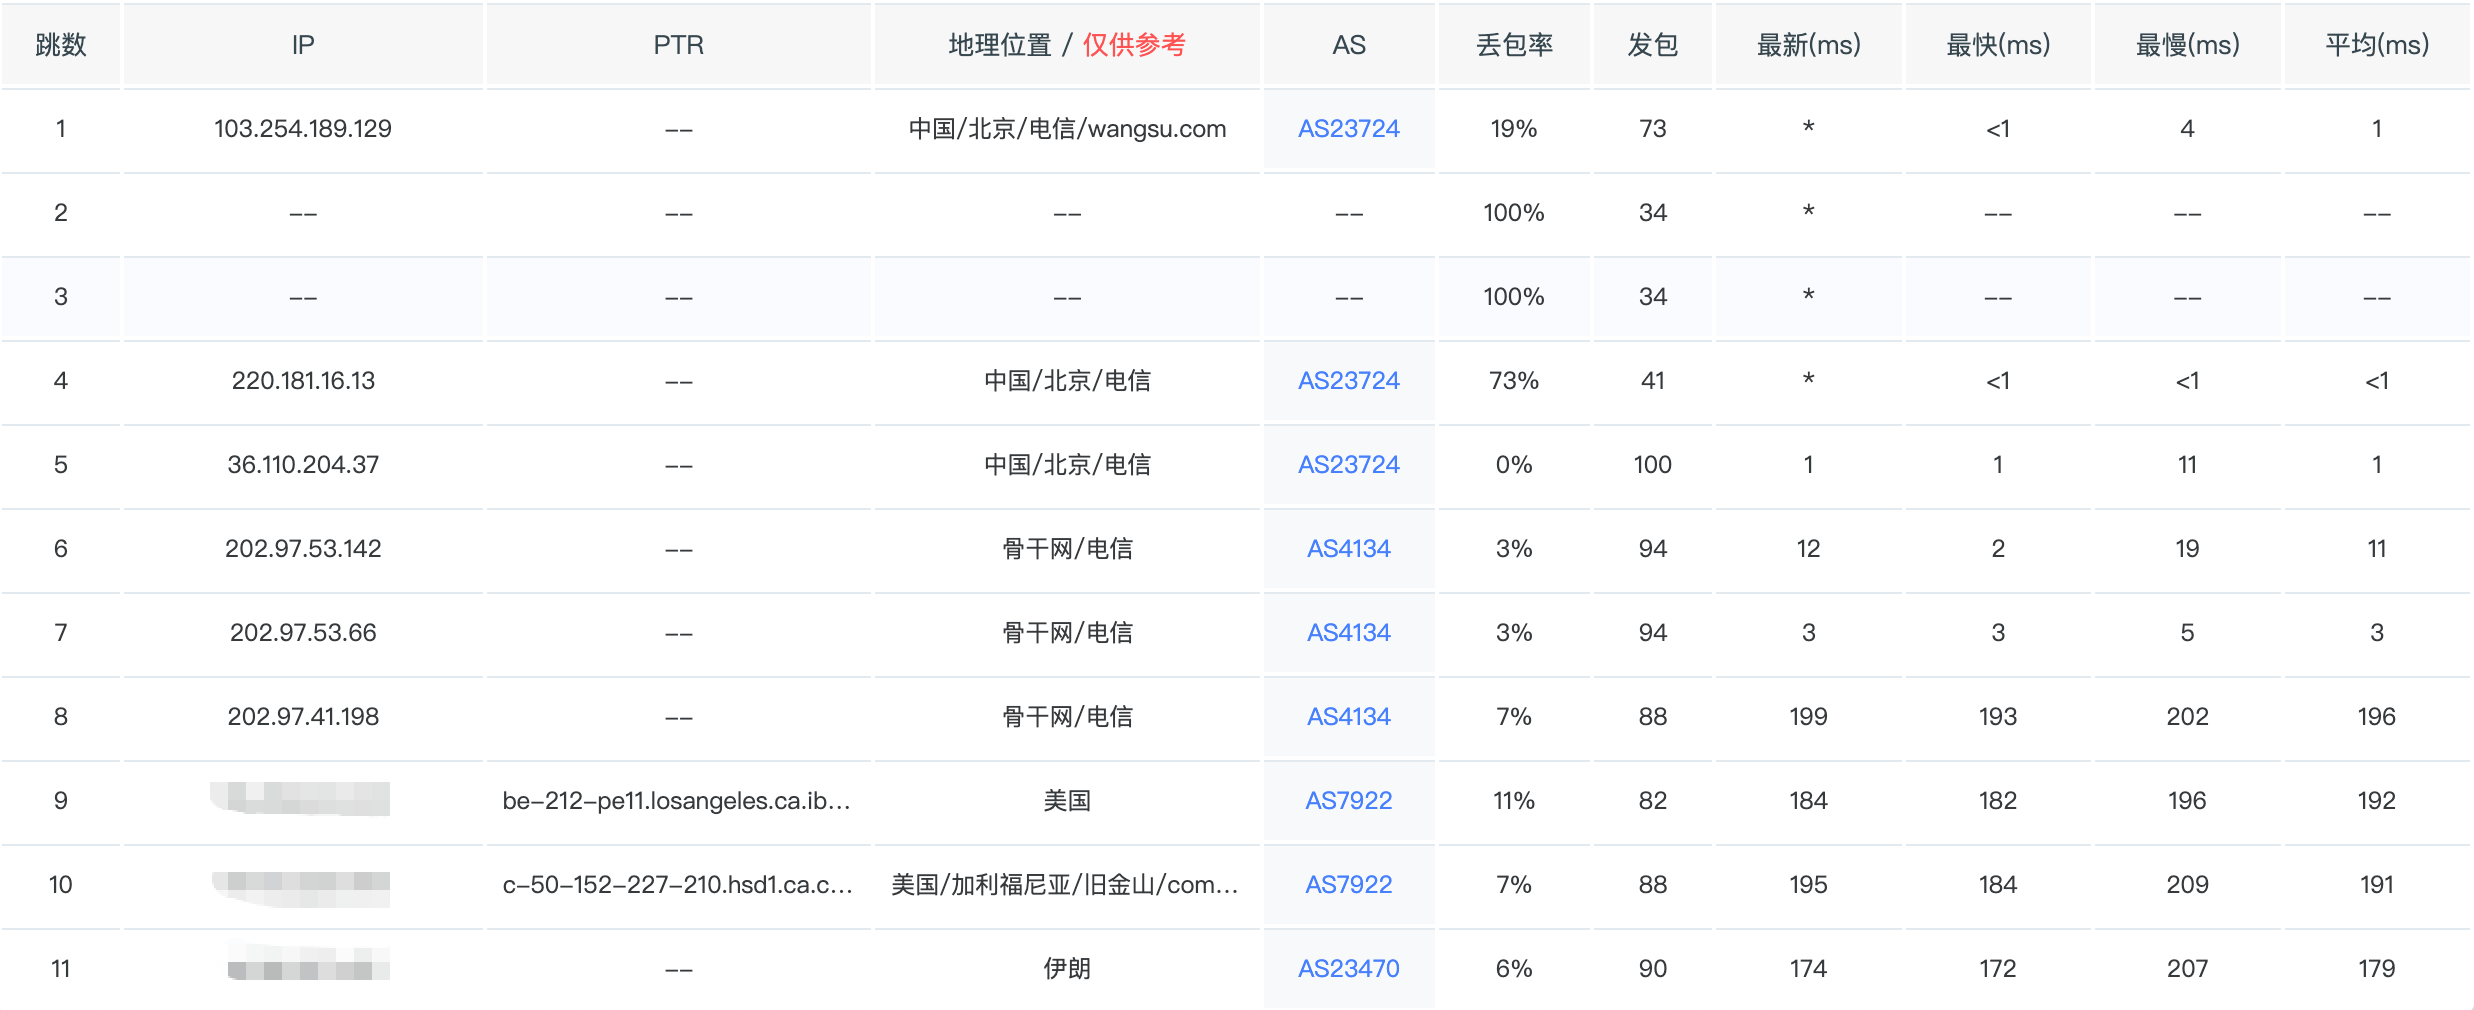
Task: Click the red 仅供参考 text in header
Action: tap(1134, 45)
